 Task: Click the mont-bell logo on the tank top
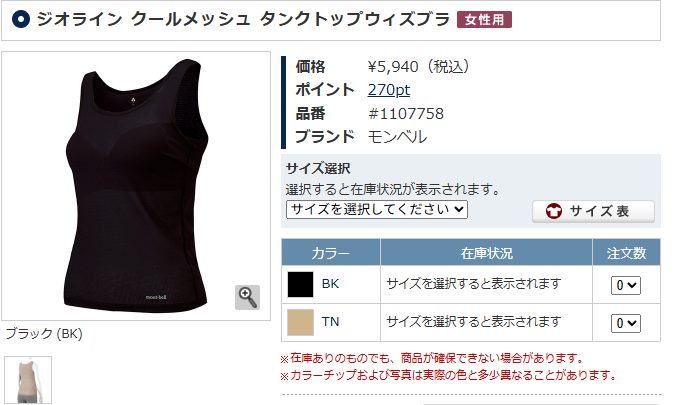pos(156,297)
